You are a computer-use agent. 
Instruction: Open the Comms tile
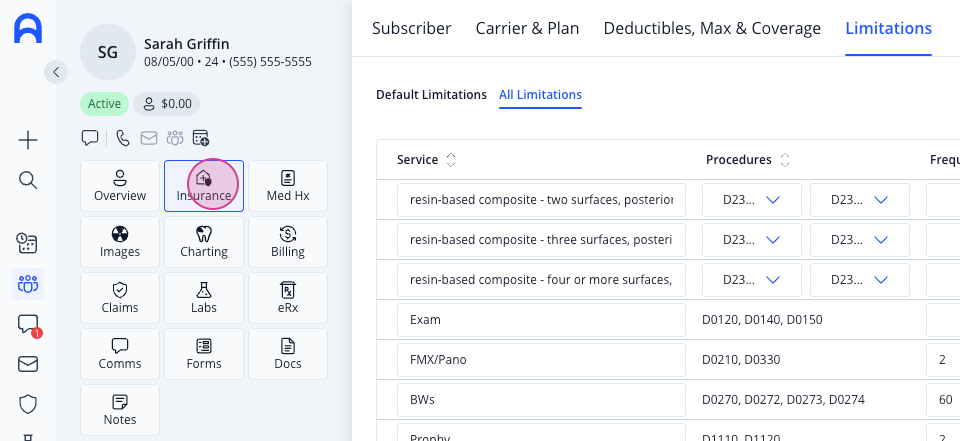120,354
